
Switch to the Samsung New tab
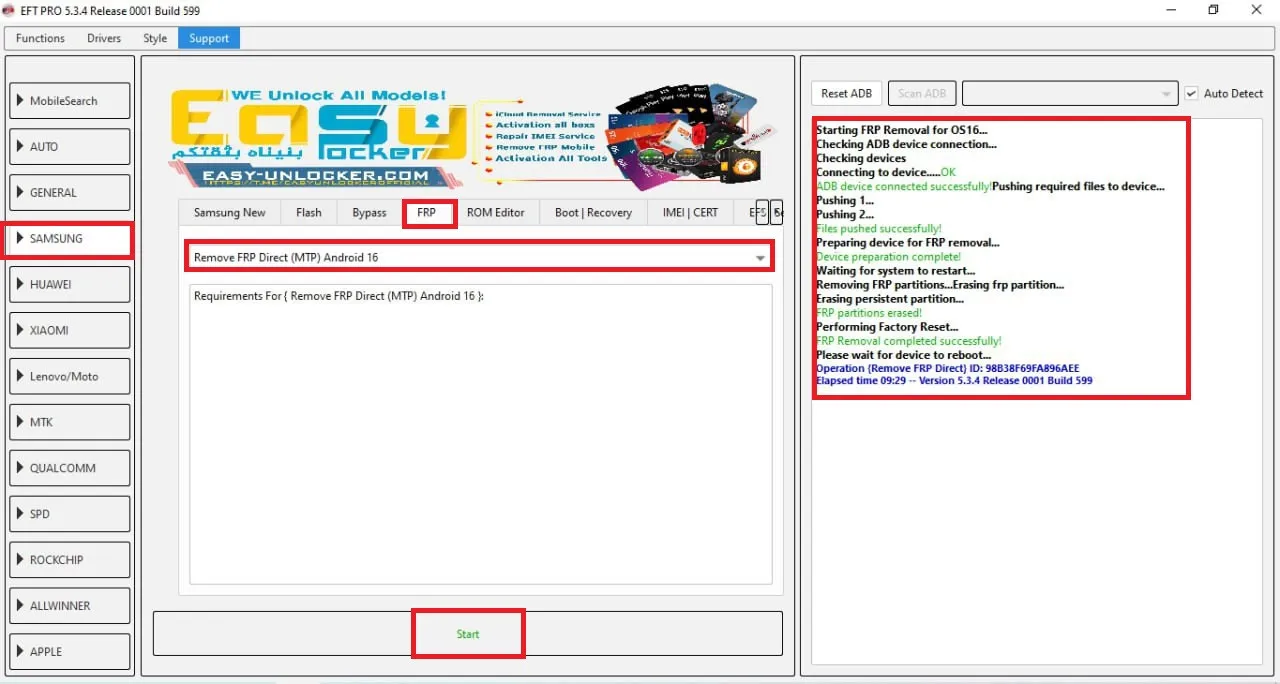point(230,213)
